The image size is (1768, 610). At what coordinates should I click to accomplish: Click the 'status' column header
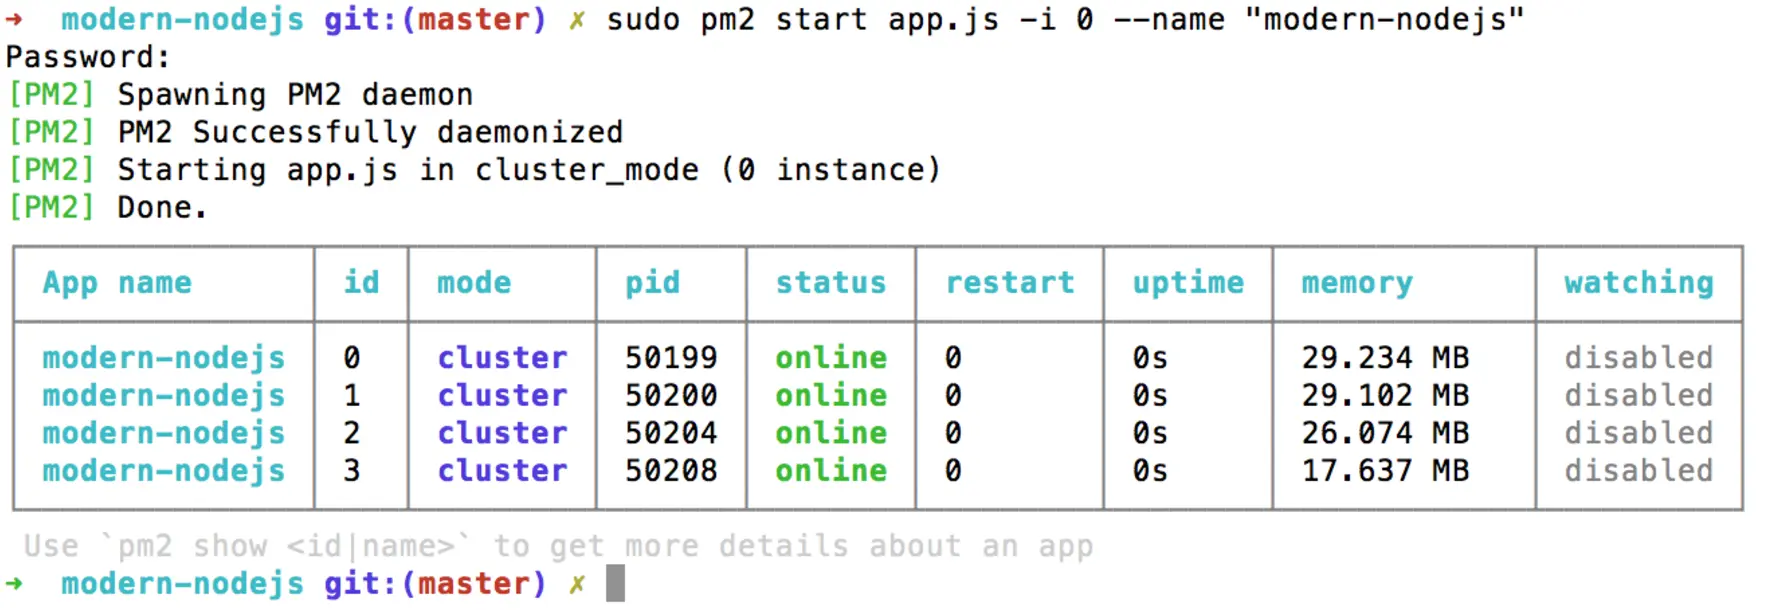[x=831, y=283]
